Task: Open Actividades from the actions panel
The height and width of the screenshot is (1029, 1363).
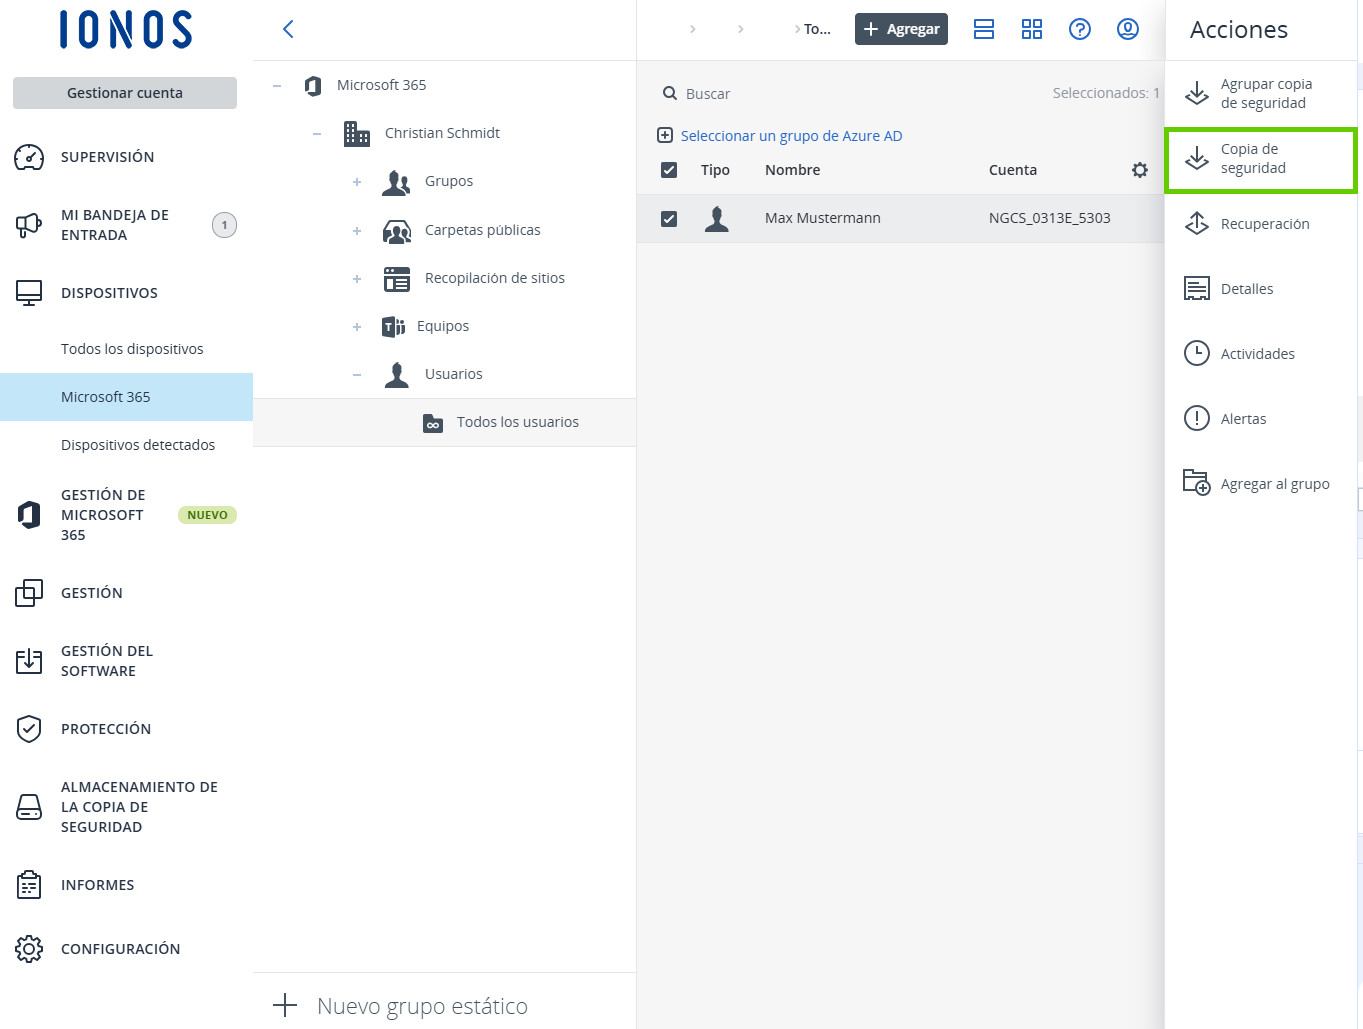Action: (1257, 354)
